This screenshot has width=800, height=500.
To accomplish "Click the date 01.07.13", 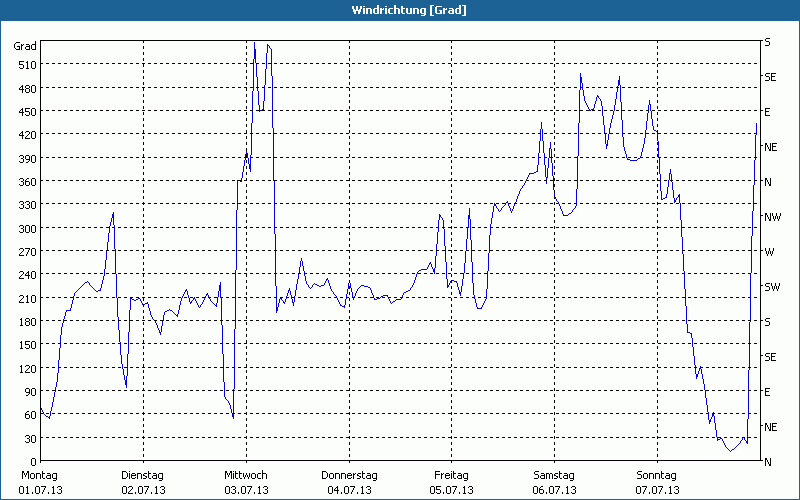I will pos(40,490).
